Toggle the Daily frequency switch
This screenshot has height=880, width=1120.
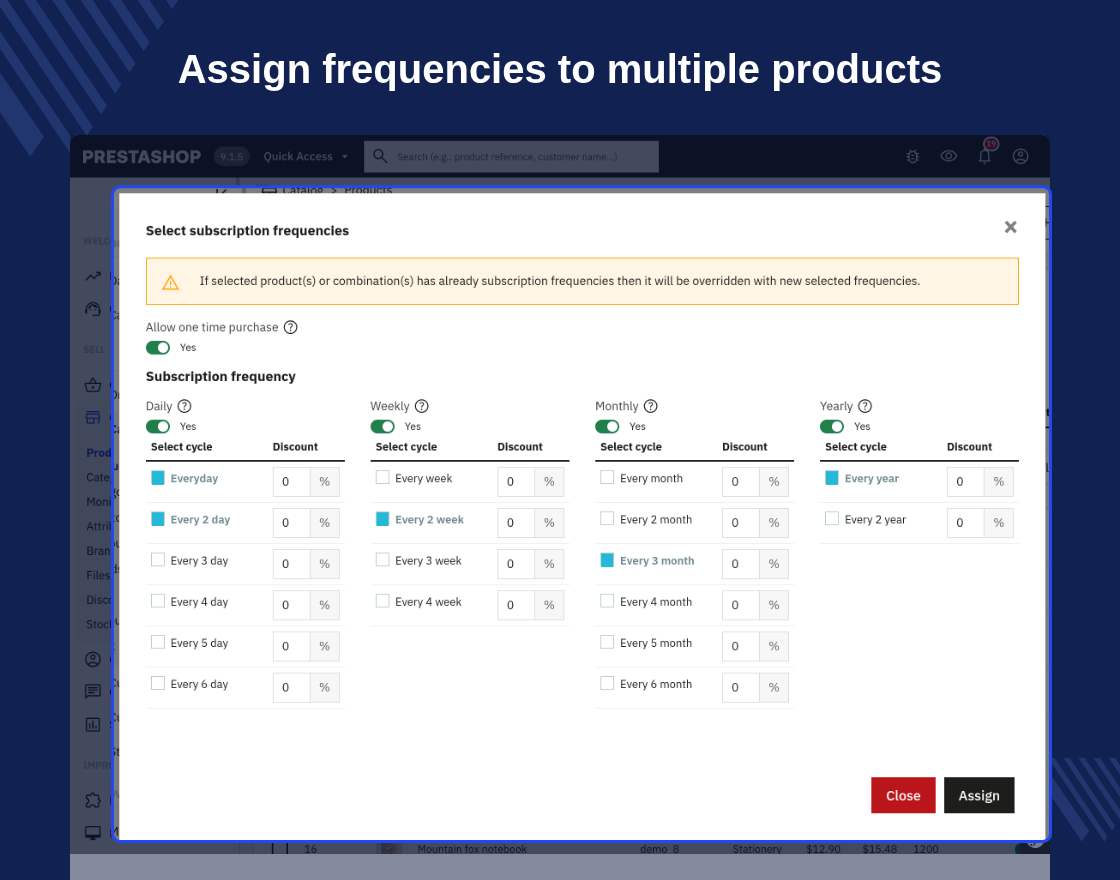pyautogui.click(x=158, y=426)
